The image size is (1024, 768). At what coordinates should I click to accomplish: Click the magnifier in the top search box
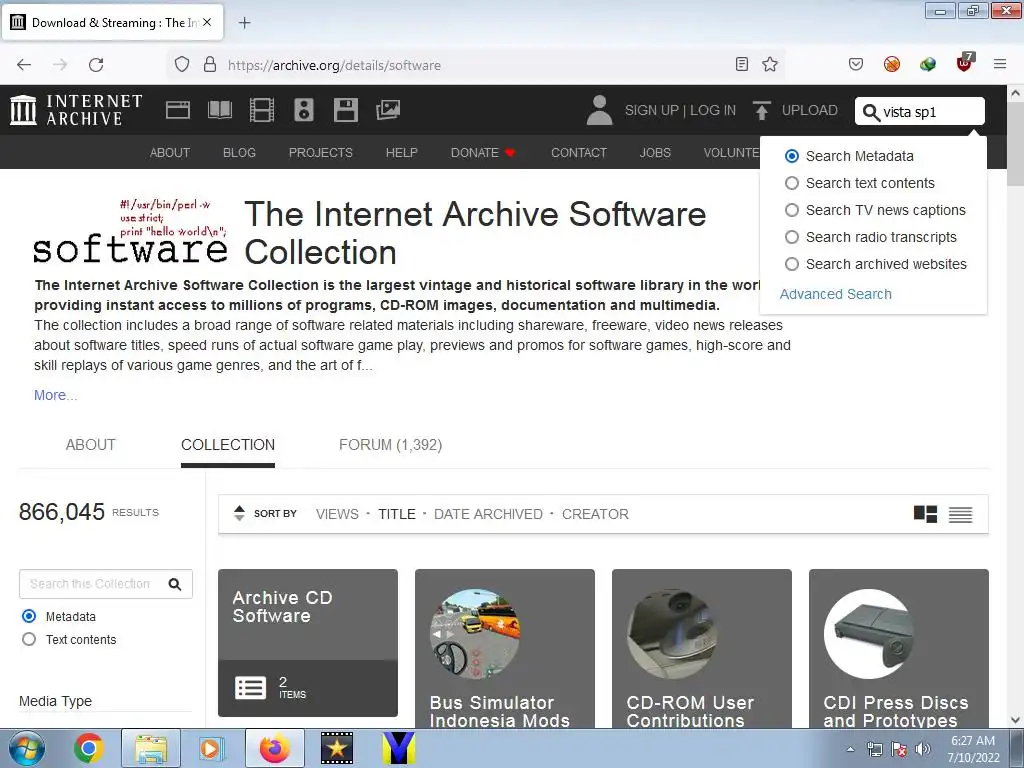point(871,112)
